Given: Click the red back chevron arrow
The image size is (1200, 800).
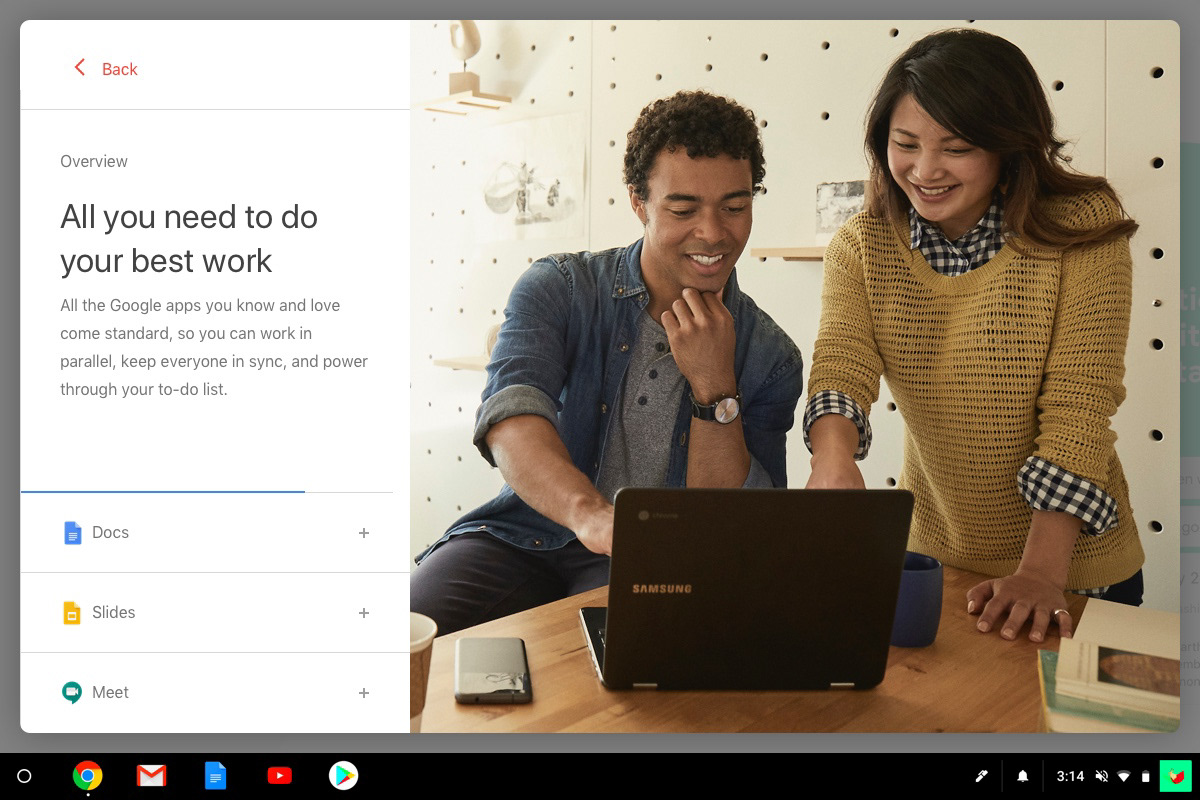Looking at the screenshot, I should coord(80,68).
